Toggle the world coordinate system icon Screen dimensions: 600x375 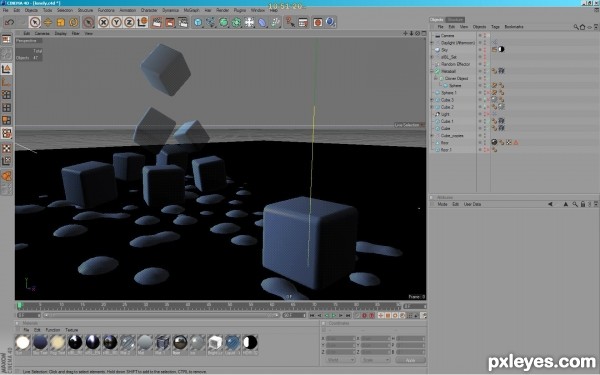142,22
